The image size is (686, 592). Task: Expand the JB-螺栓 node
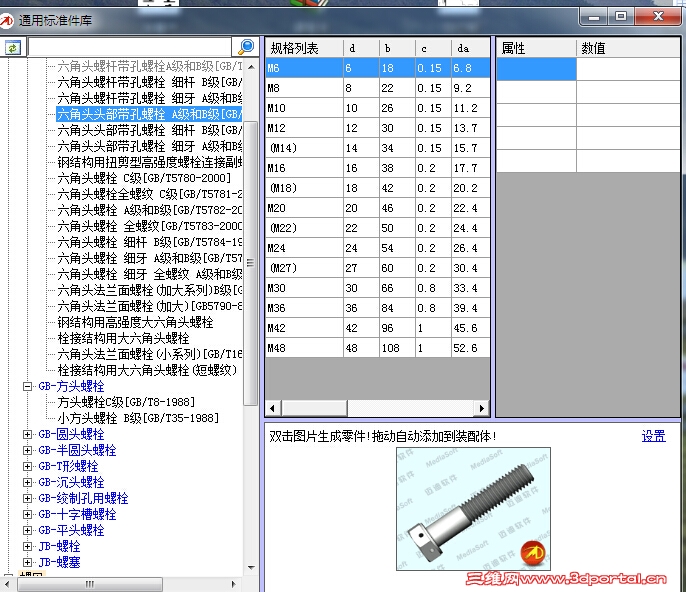28,546
